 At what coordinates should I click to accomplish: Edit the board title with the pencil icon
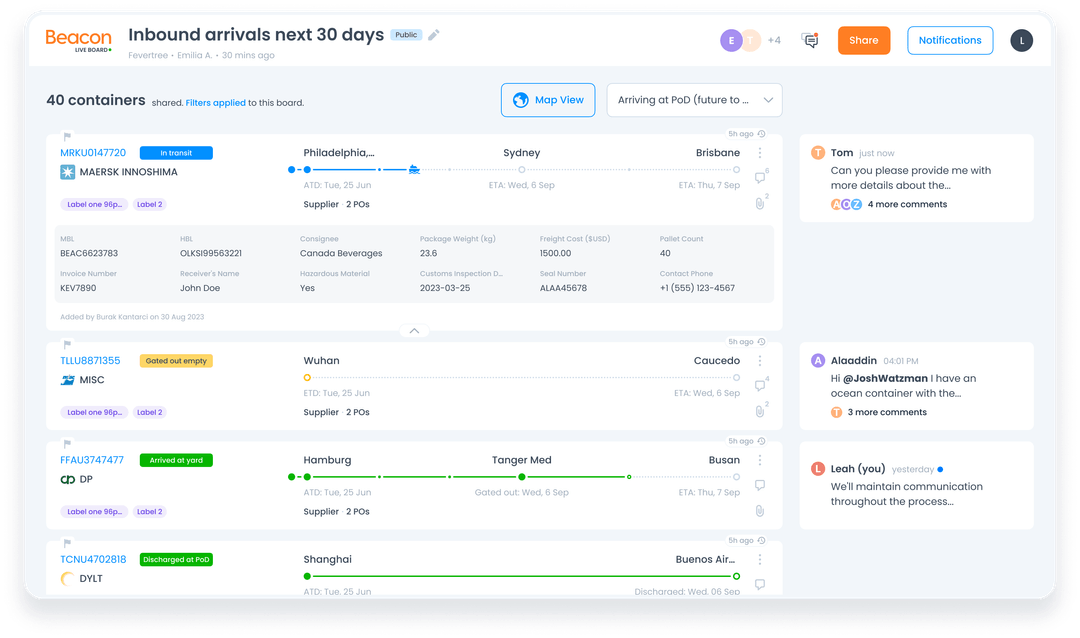point(434,34)
